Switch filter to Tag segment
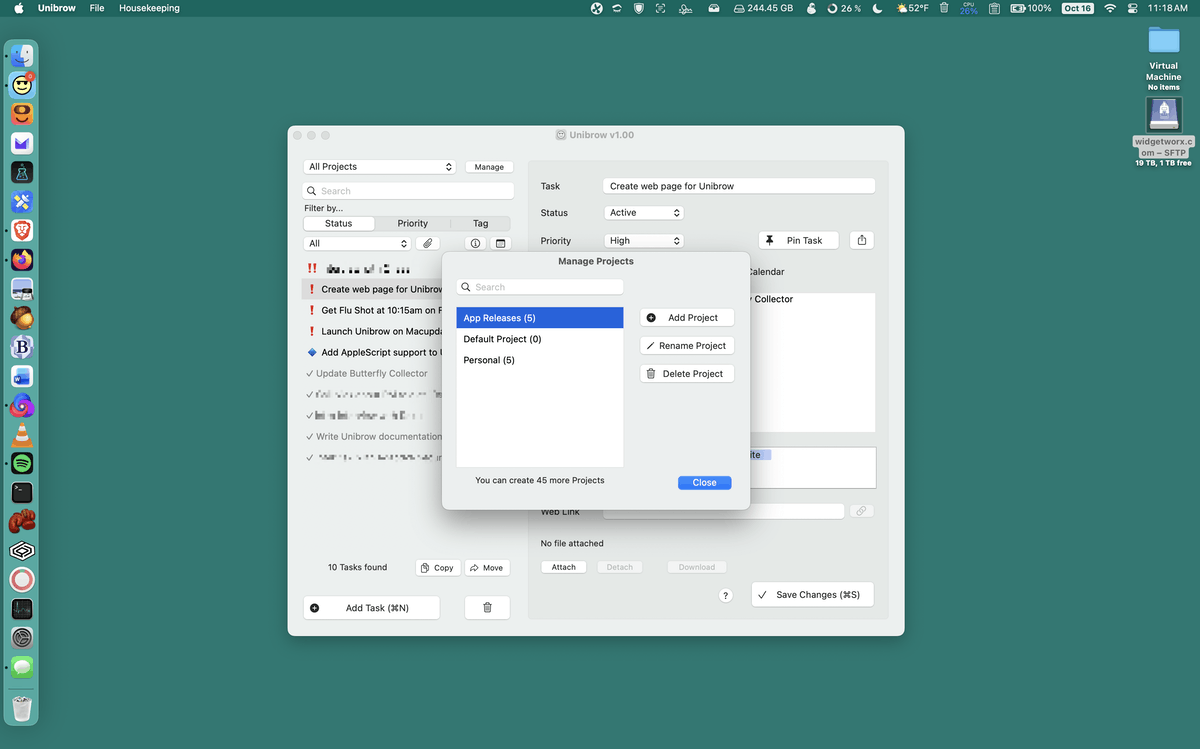Viewport: 1200px width, 749px height. pos(480,223)
